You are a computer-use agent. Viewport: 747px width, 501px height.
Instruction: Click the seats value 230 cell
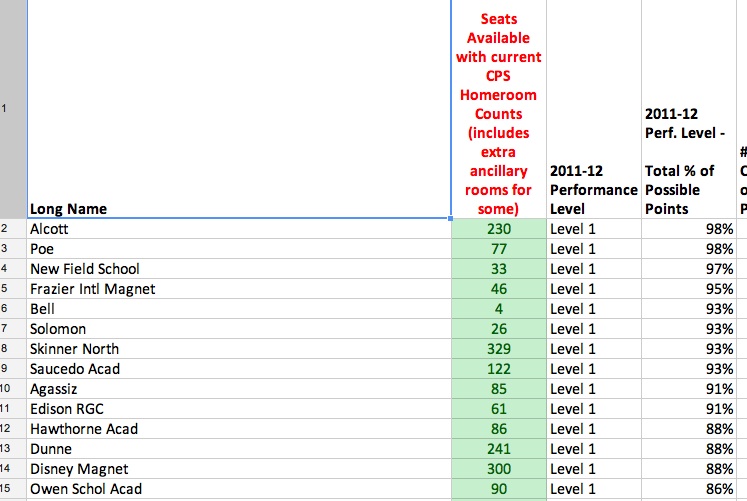point(499,229)
